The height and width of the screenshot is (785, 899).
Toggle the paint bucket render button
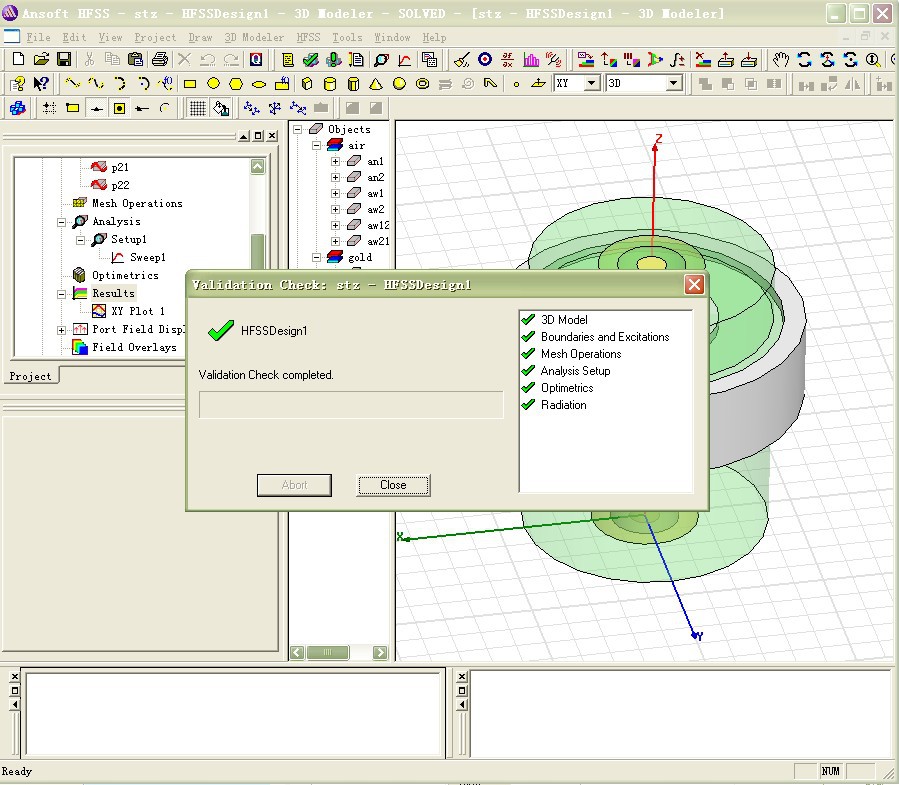(221, 108)
